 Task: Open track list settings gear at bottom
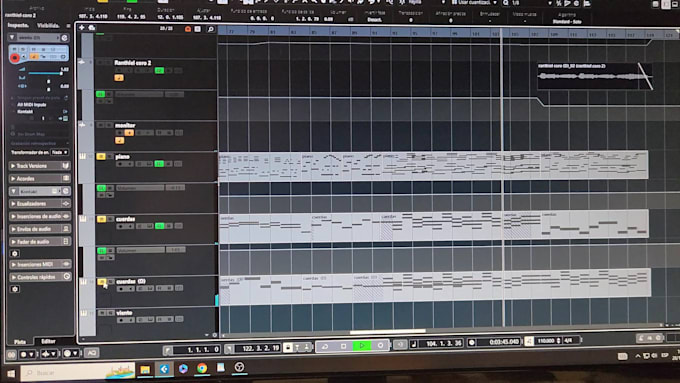(x=214, y=335)
